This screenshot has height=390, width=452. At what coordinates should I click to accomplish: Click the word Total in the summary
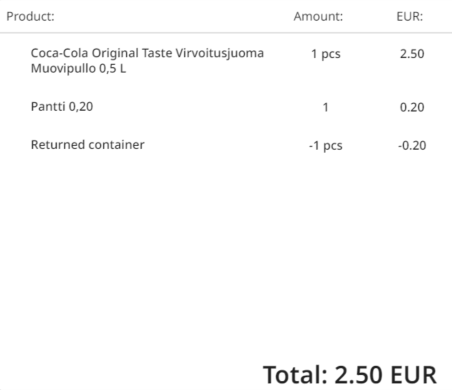296,375
